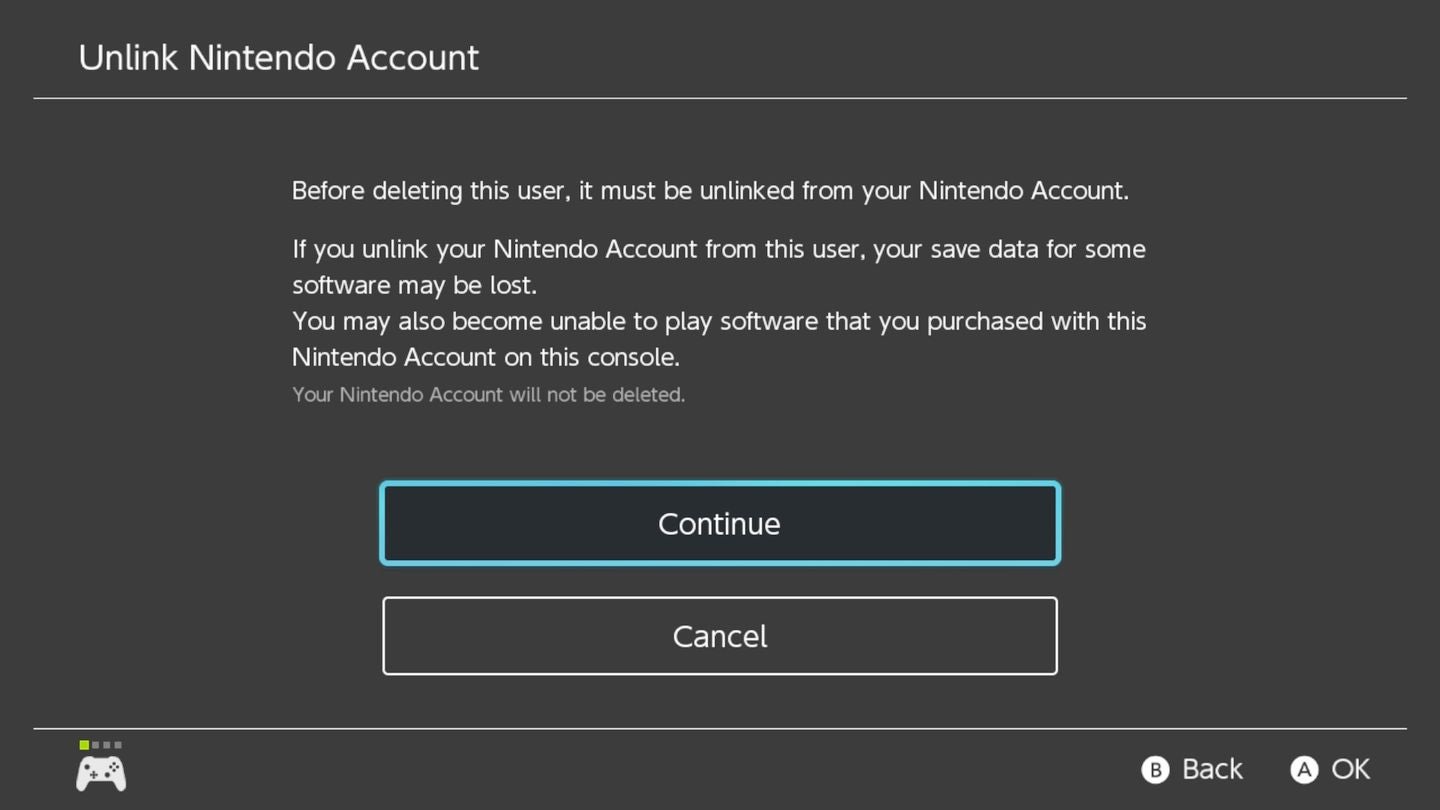Click the circled A glyph beside OK
This screenshot has width=1440, height=810.
(1304, 769)
